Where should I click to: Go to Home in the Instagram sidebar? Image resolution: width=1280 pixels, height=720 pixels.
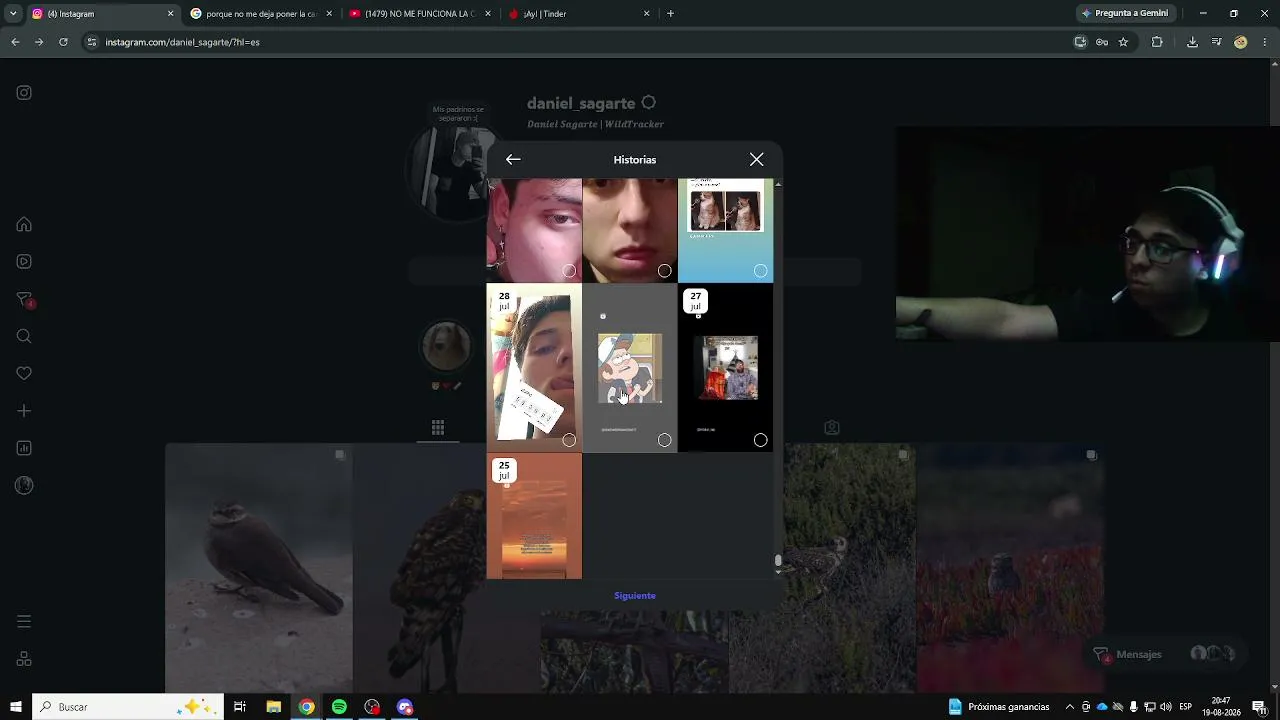click(x=24, y=224)
